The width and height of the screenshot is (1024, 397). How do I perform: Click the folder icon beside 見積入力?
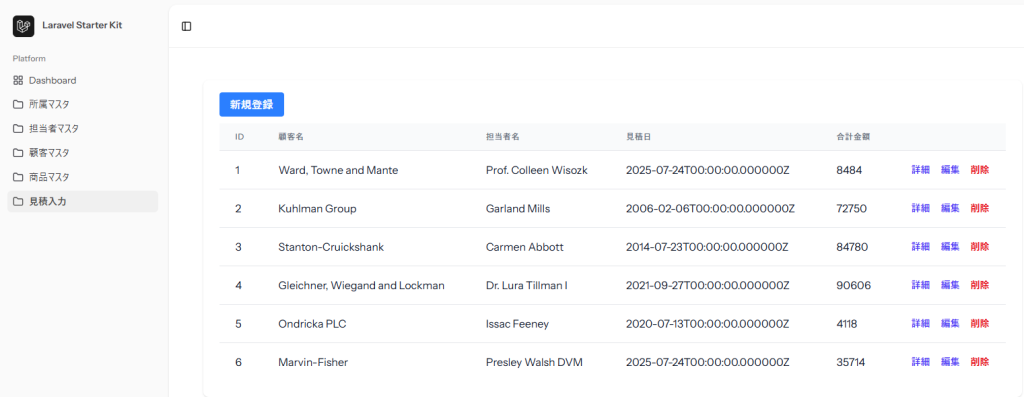pyautogui.click(x=18, y=201)
